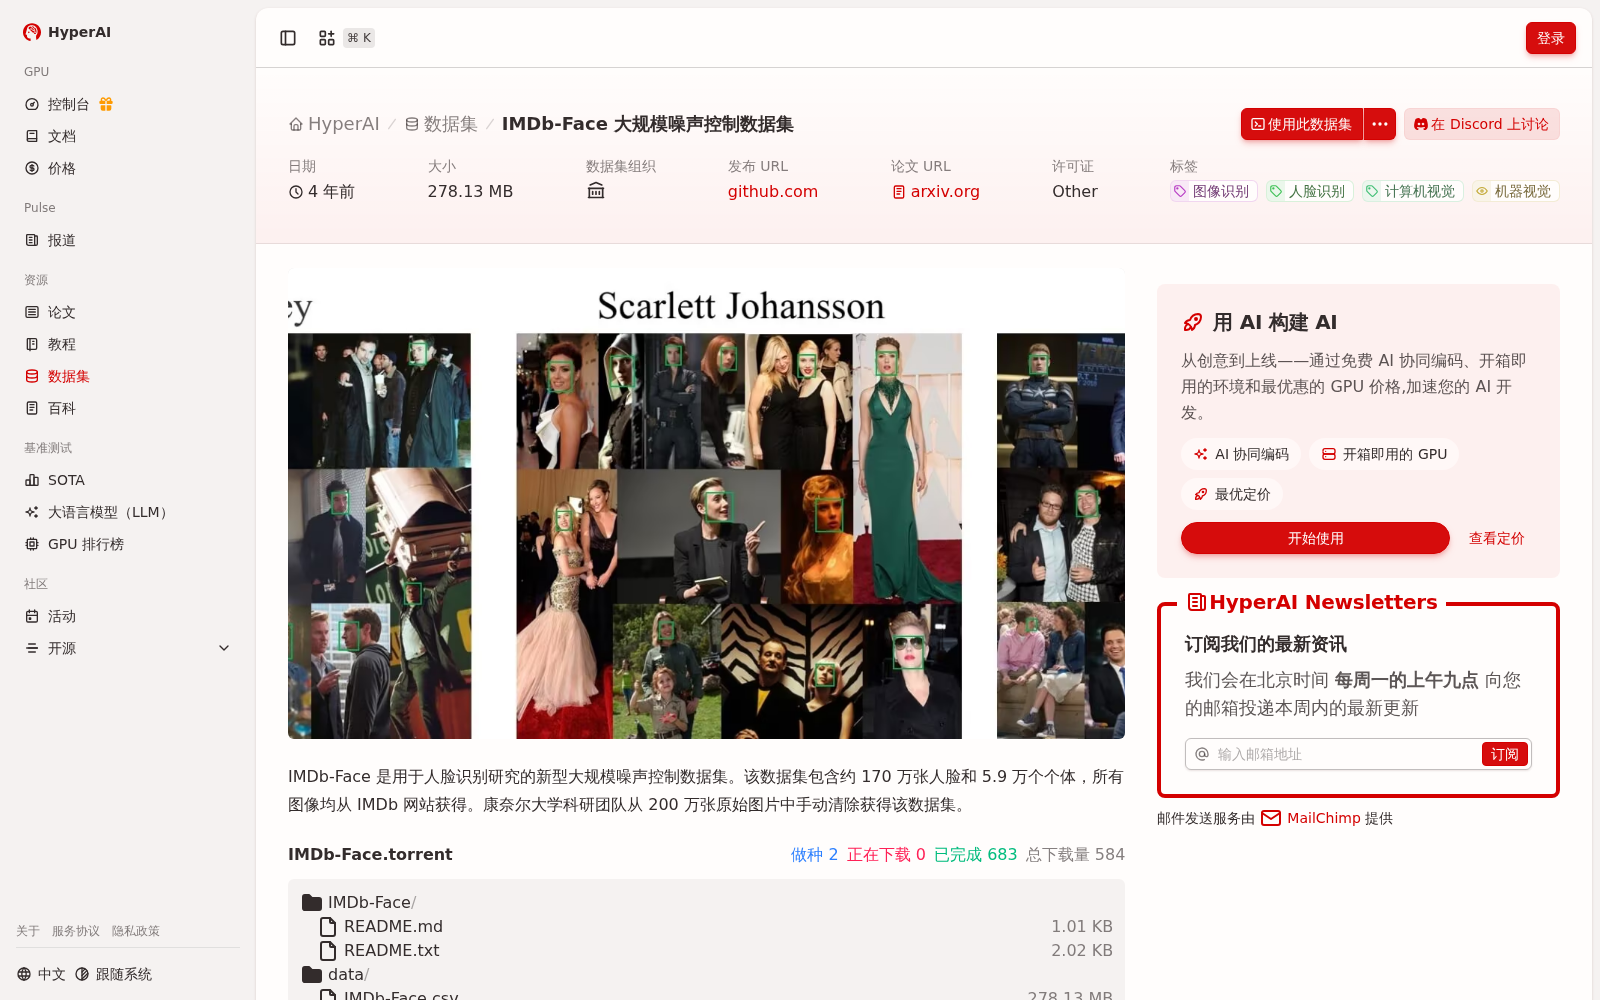Open the github.com publish URL
The width and height of the screenshot is (1600, 1000).
coord(773,191)
